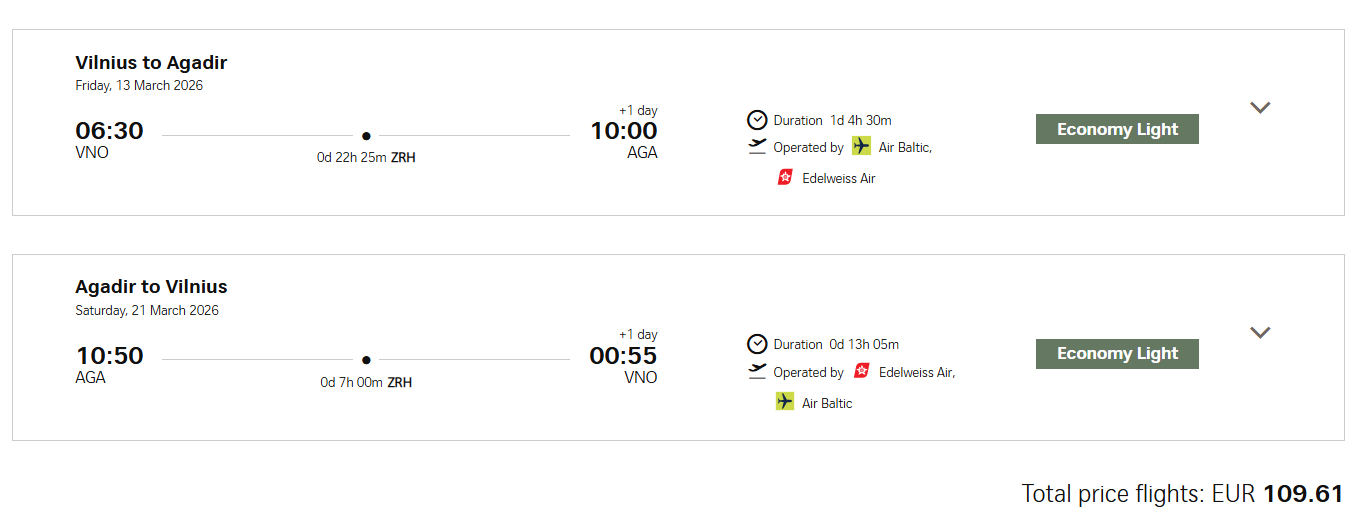Click the outbound flight clock duration icon
The height and width of the screenshot is (515, 1362).
(757, 120)
